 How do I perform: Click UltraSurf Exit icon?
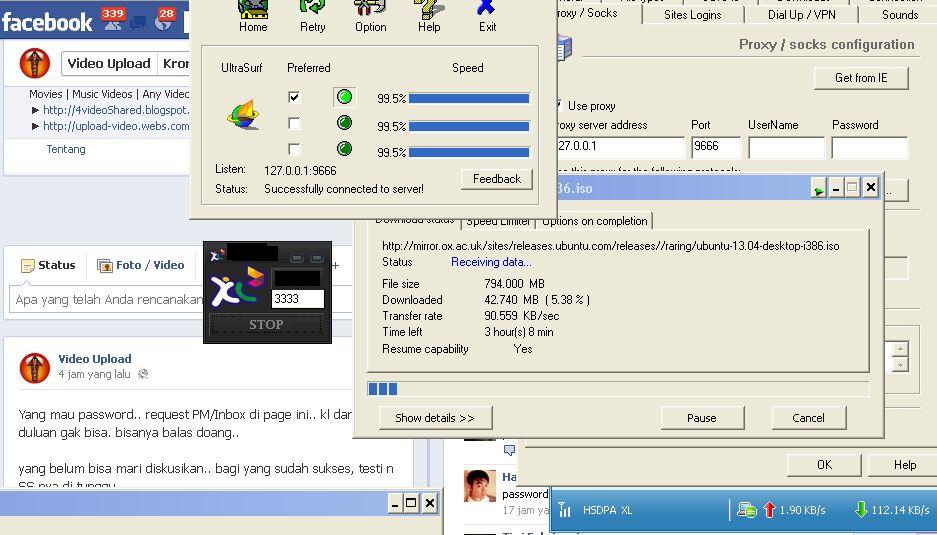pyautogui.click(x=486, y=8)
